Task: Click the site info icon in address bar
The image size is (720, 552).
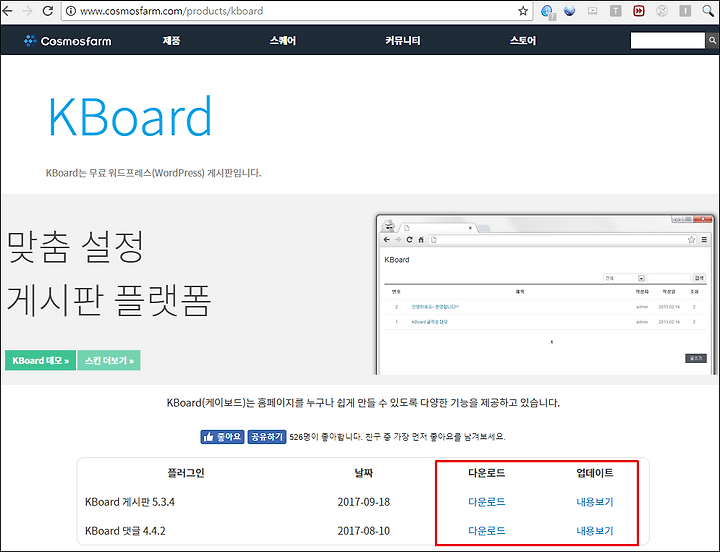Action: tap(71, 11)
